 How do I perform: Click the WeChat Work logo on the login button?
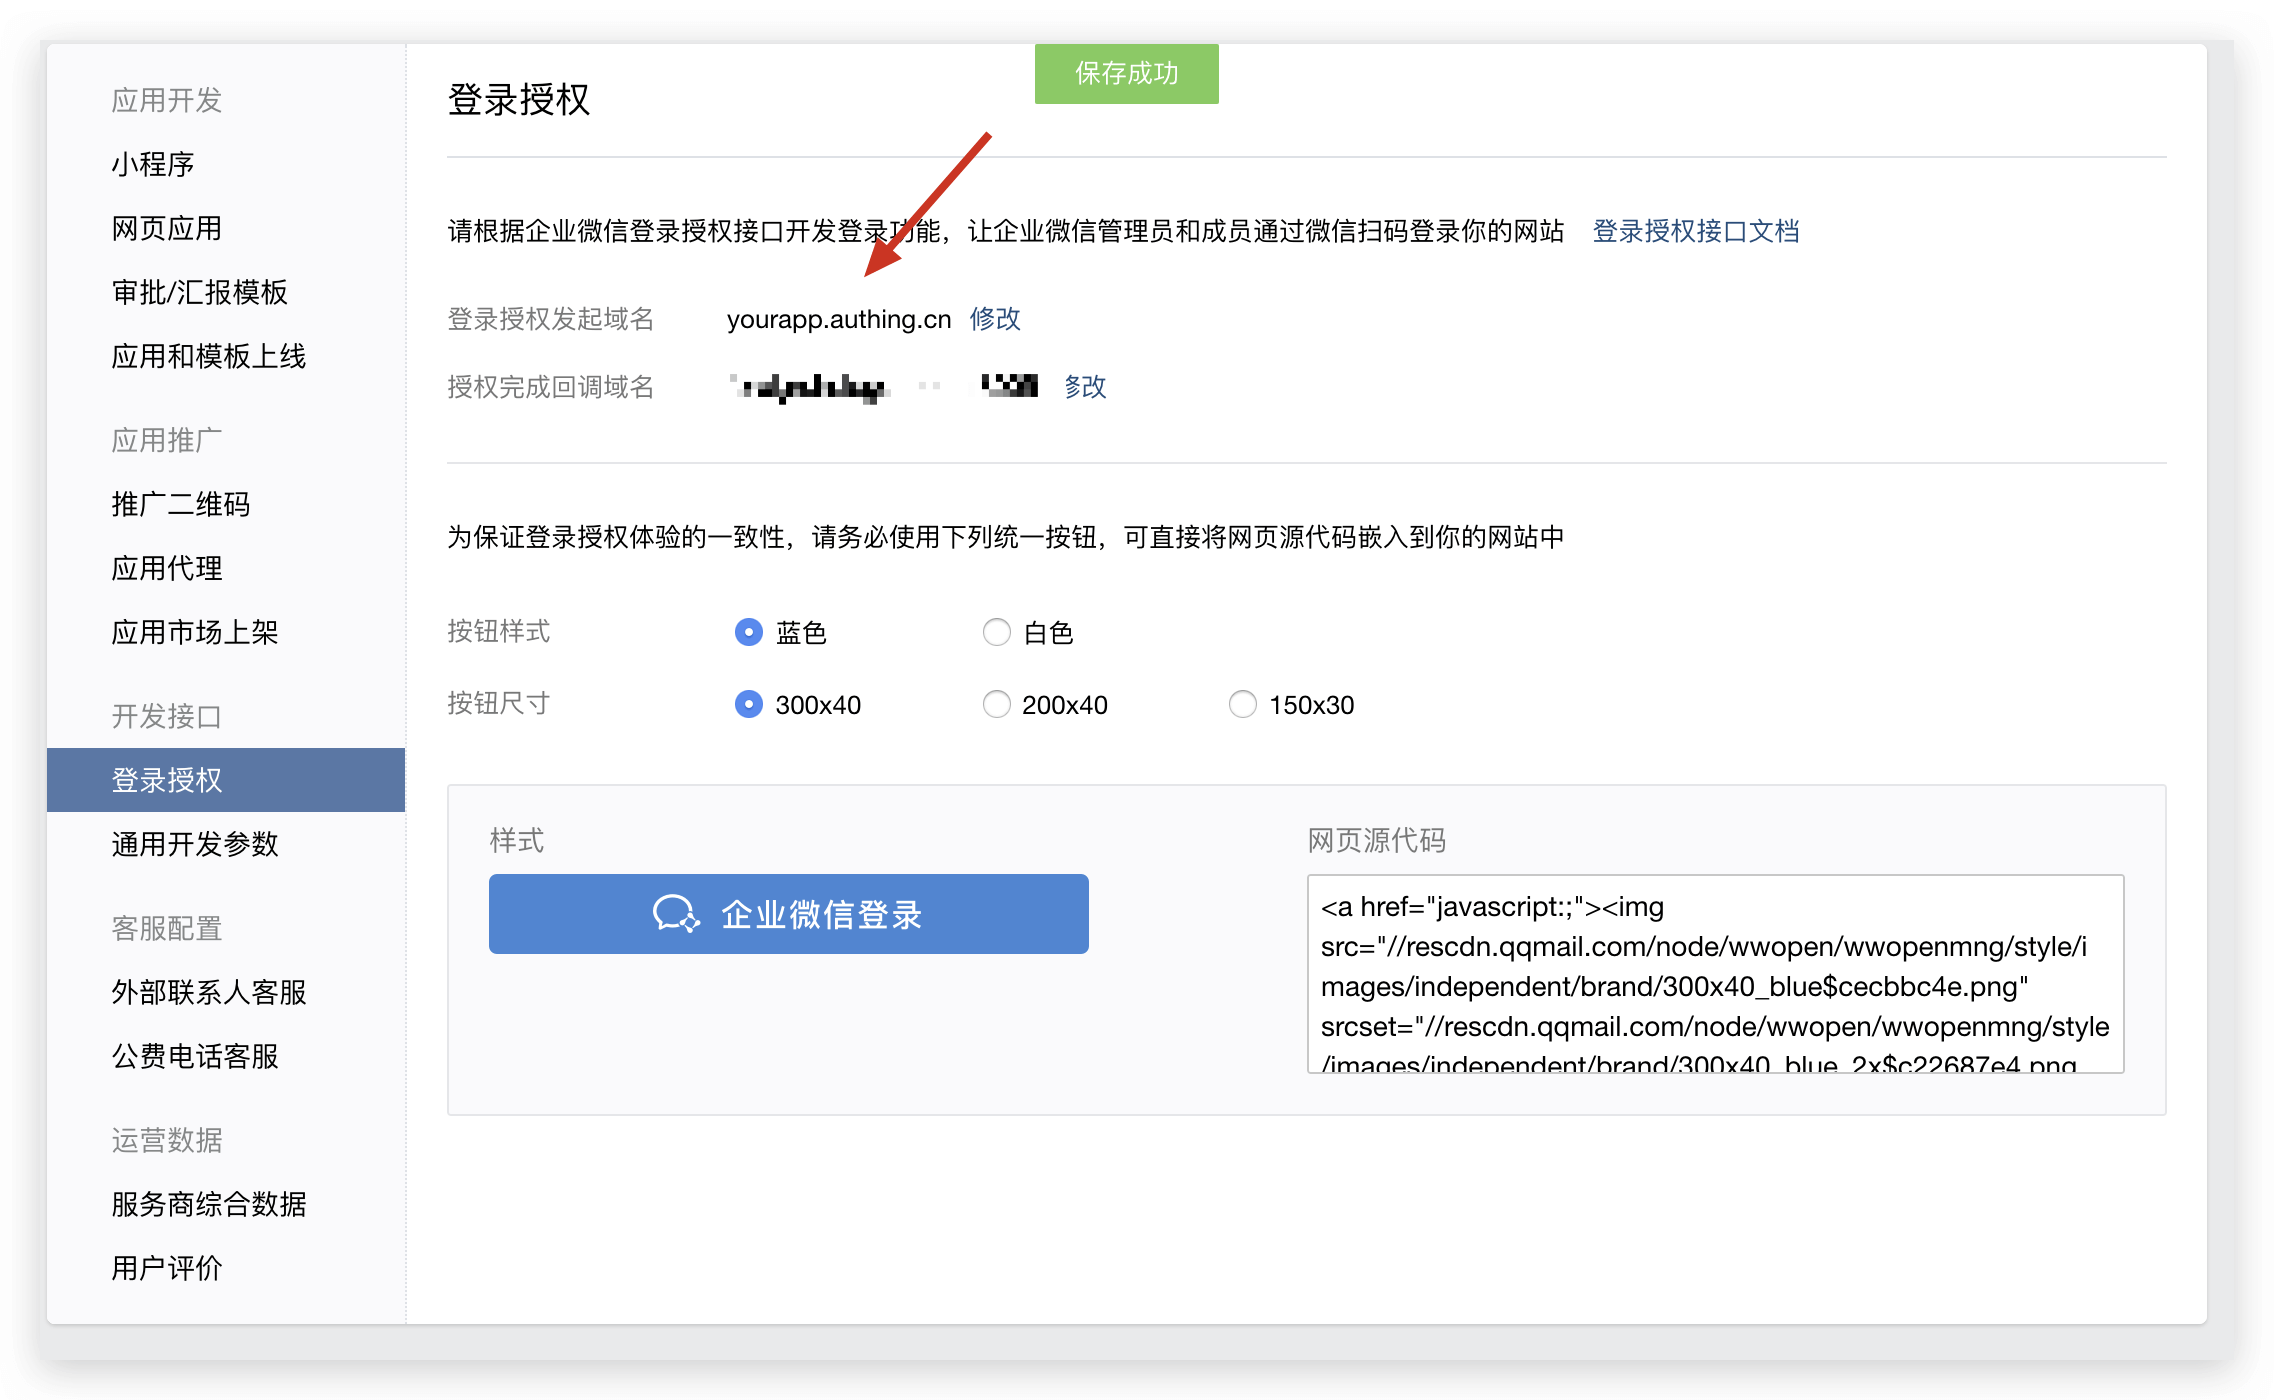(x=676, y=914)
